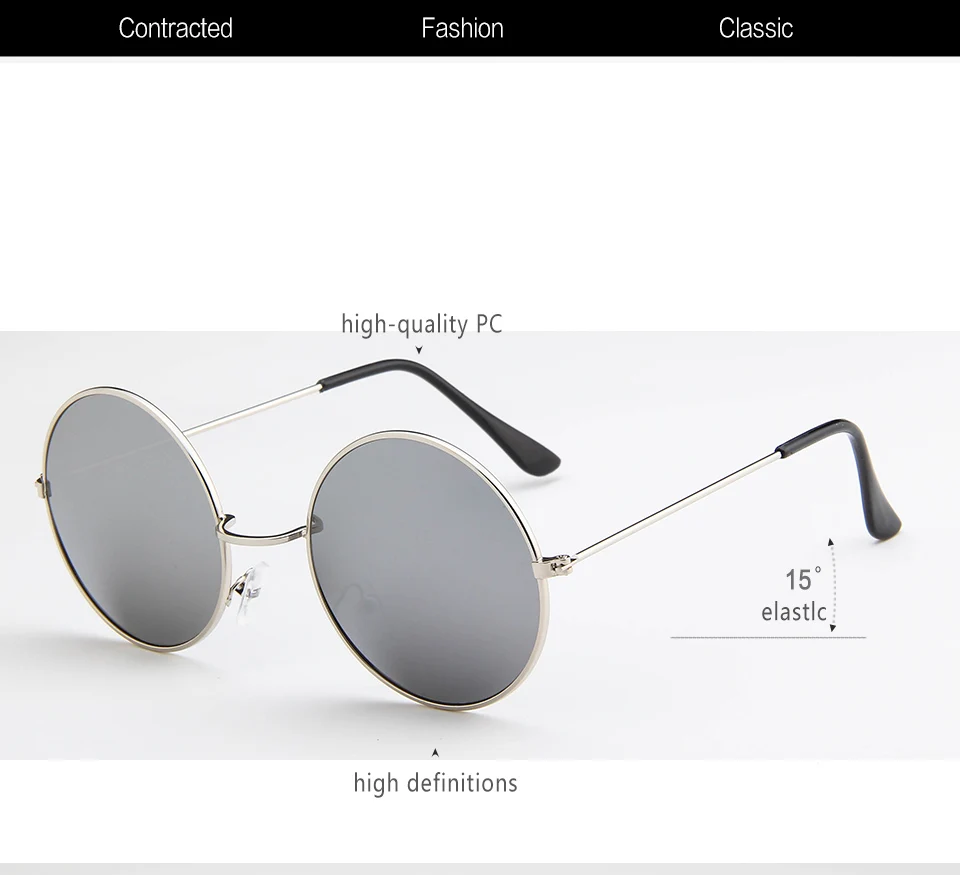Click the dotted horizontal elastic baseline
The image size is (960, 875).
768,637
